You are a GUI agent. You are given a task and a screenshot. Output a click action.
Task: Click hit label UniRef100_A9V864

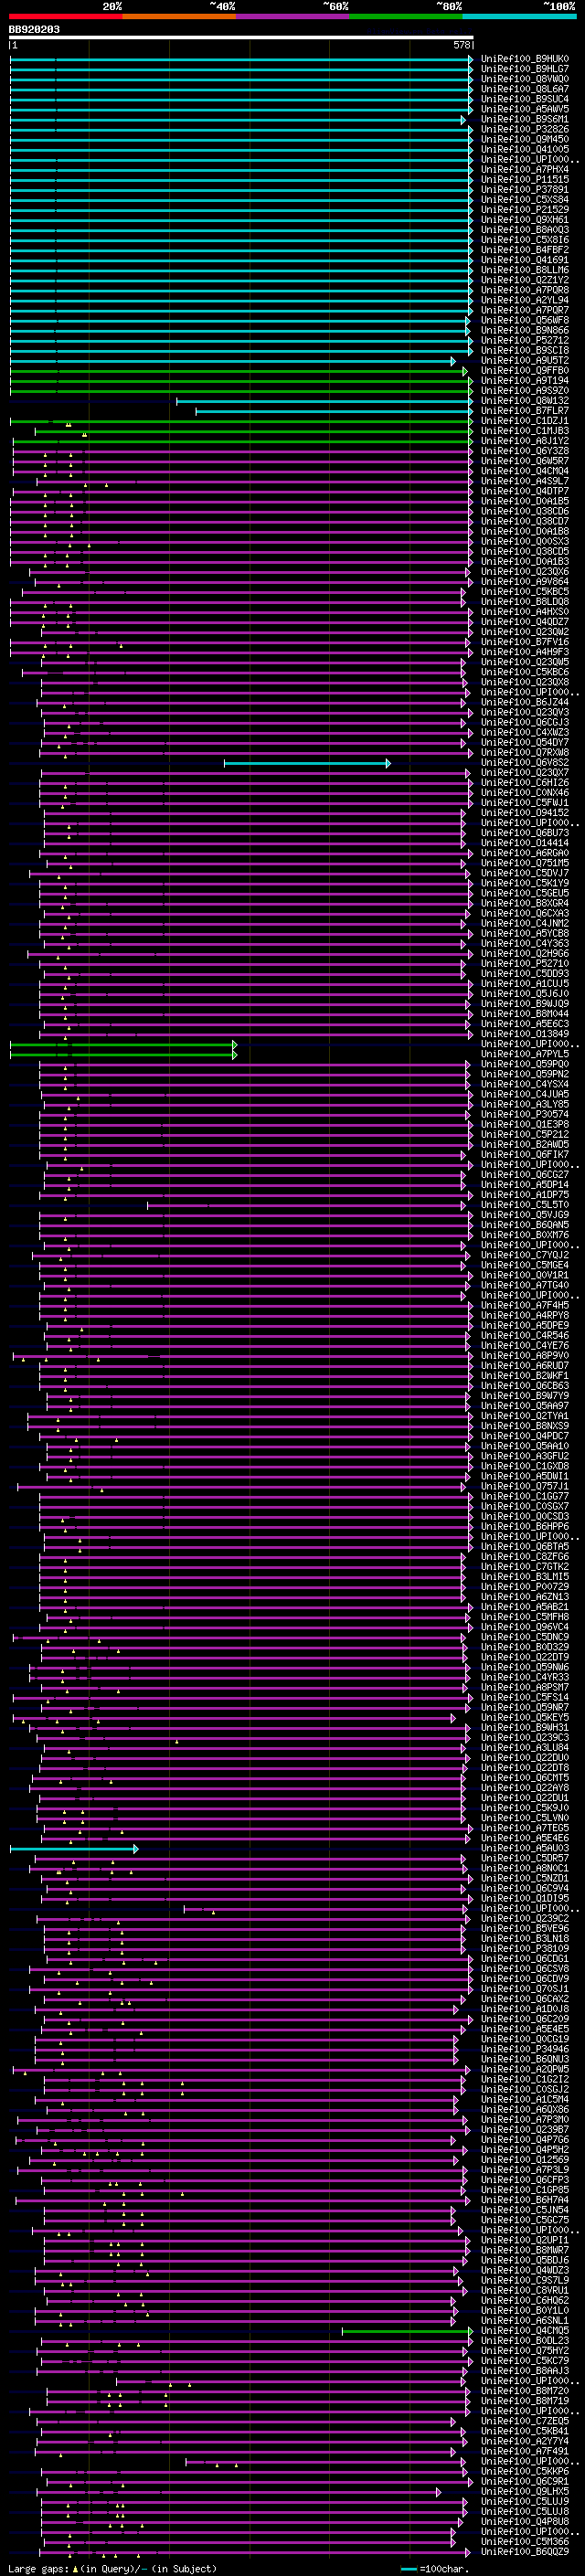point(525,582)
